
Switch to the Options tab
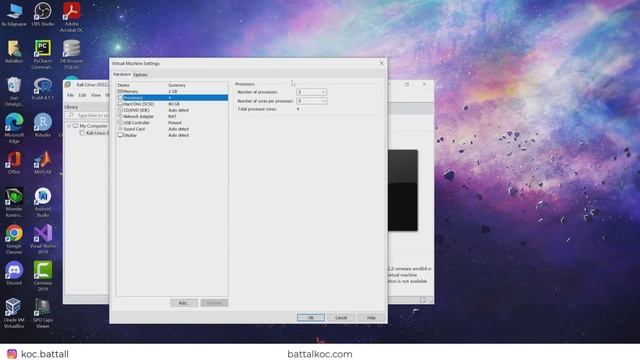(140, 75)
